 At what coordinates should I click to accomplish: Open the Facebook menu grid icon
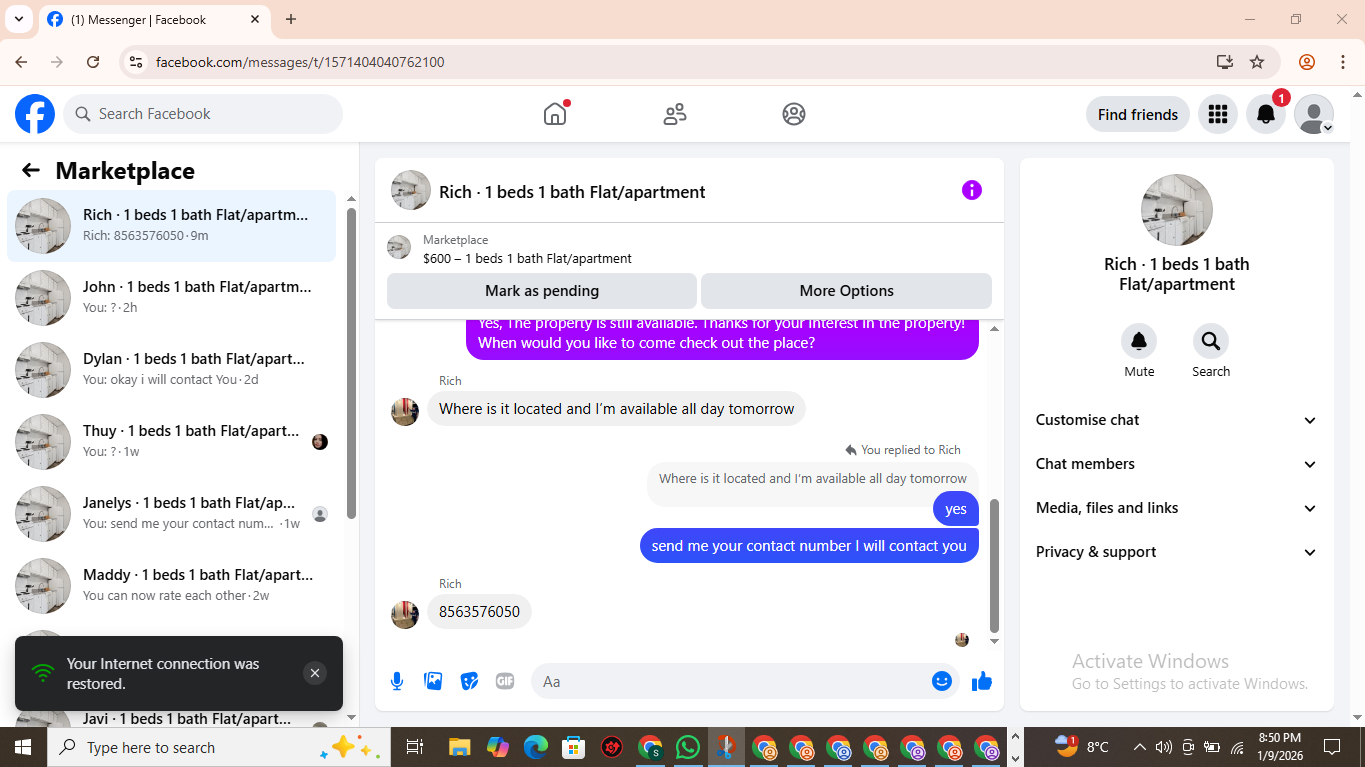(x=1217, y=114)
